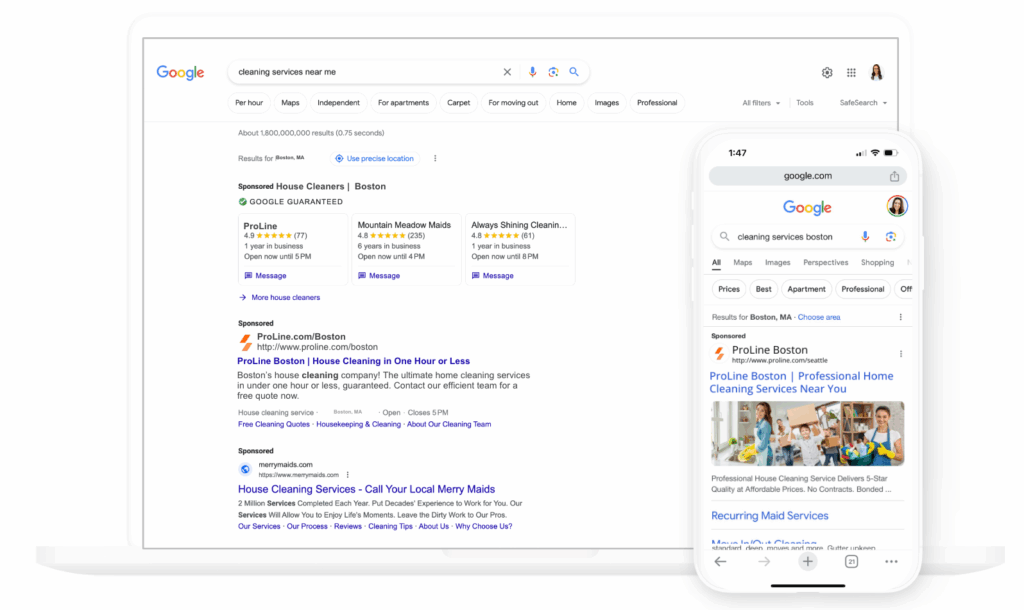1024x610 pixels.
Task: Tap the phone search field text
Action: point(784,237)
